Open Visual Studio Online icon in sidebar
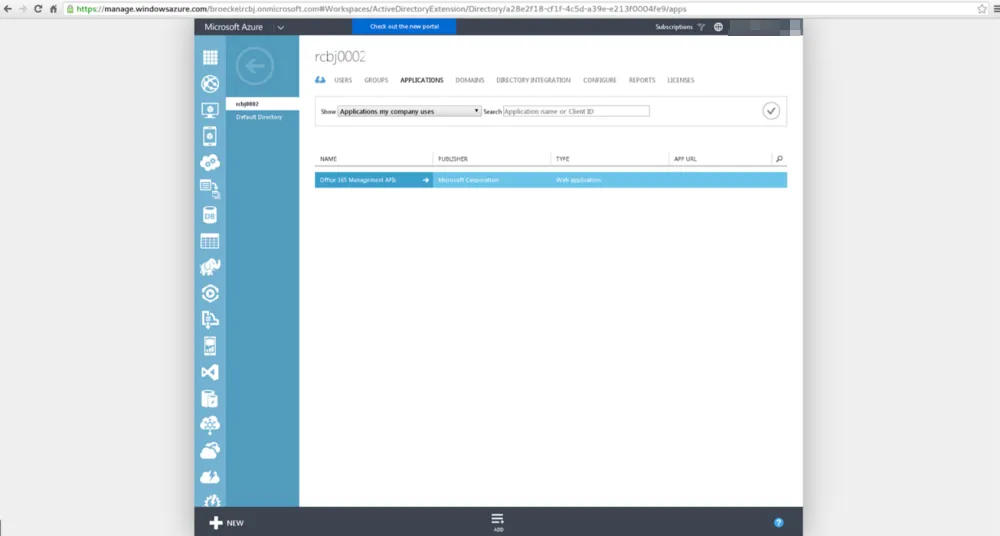1000x536 pixels. click(210, 372)
